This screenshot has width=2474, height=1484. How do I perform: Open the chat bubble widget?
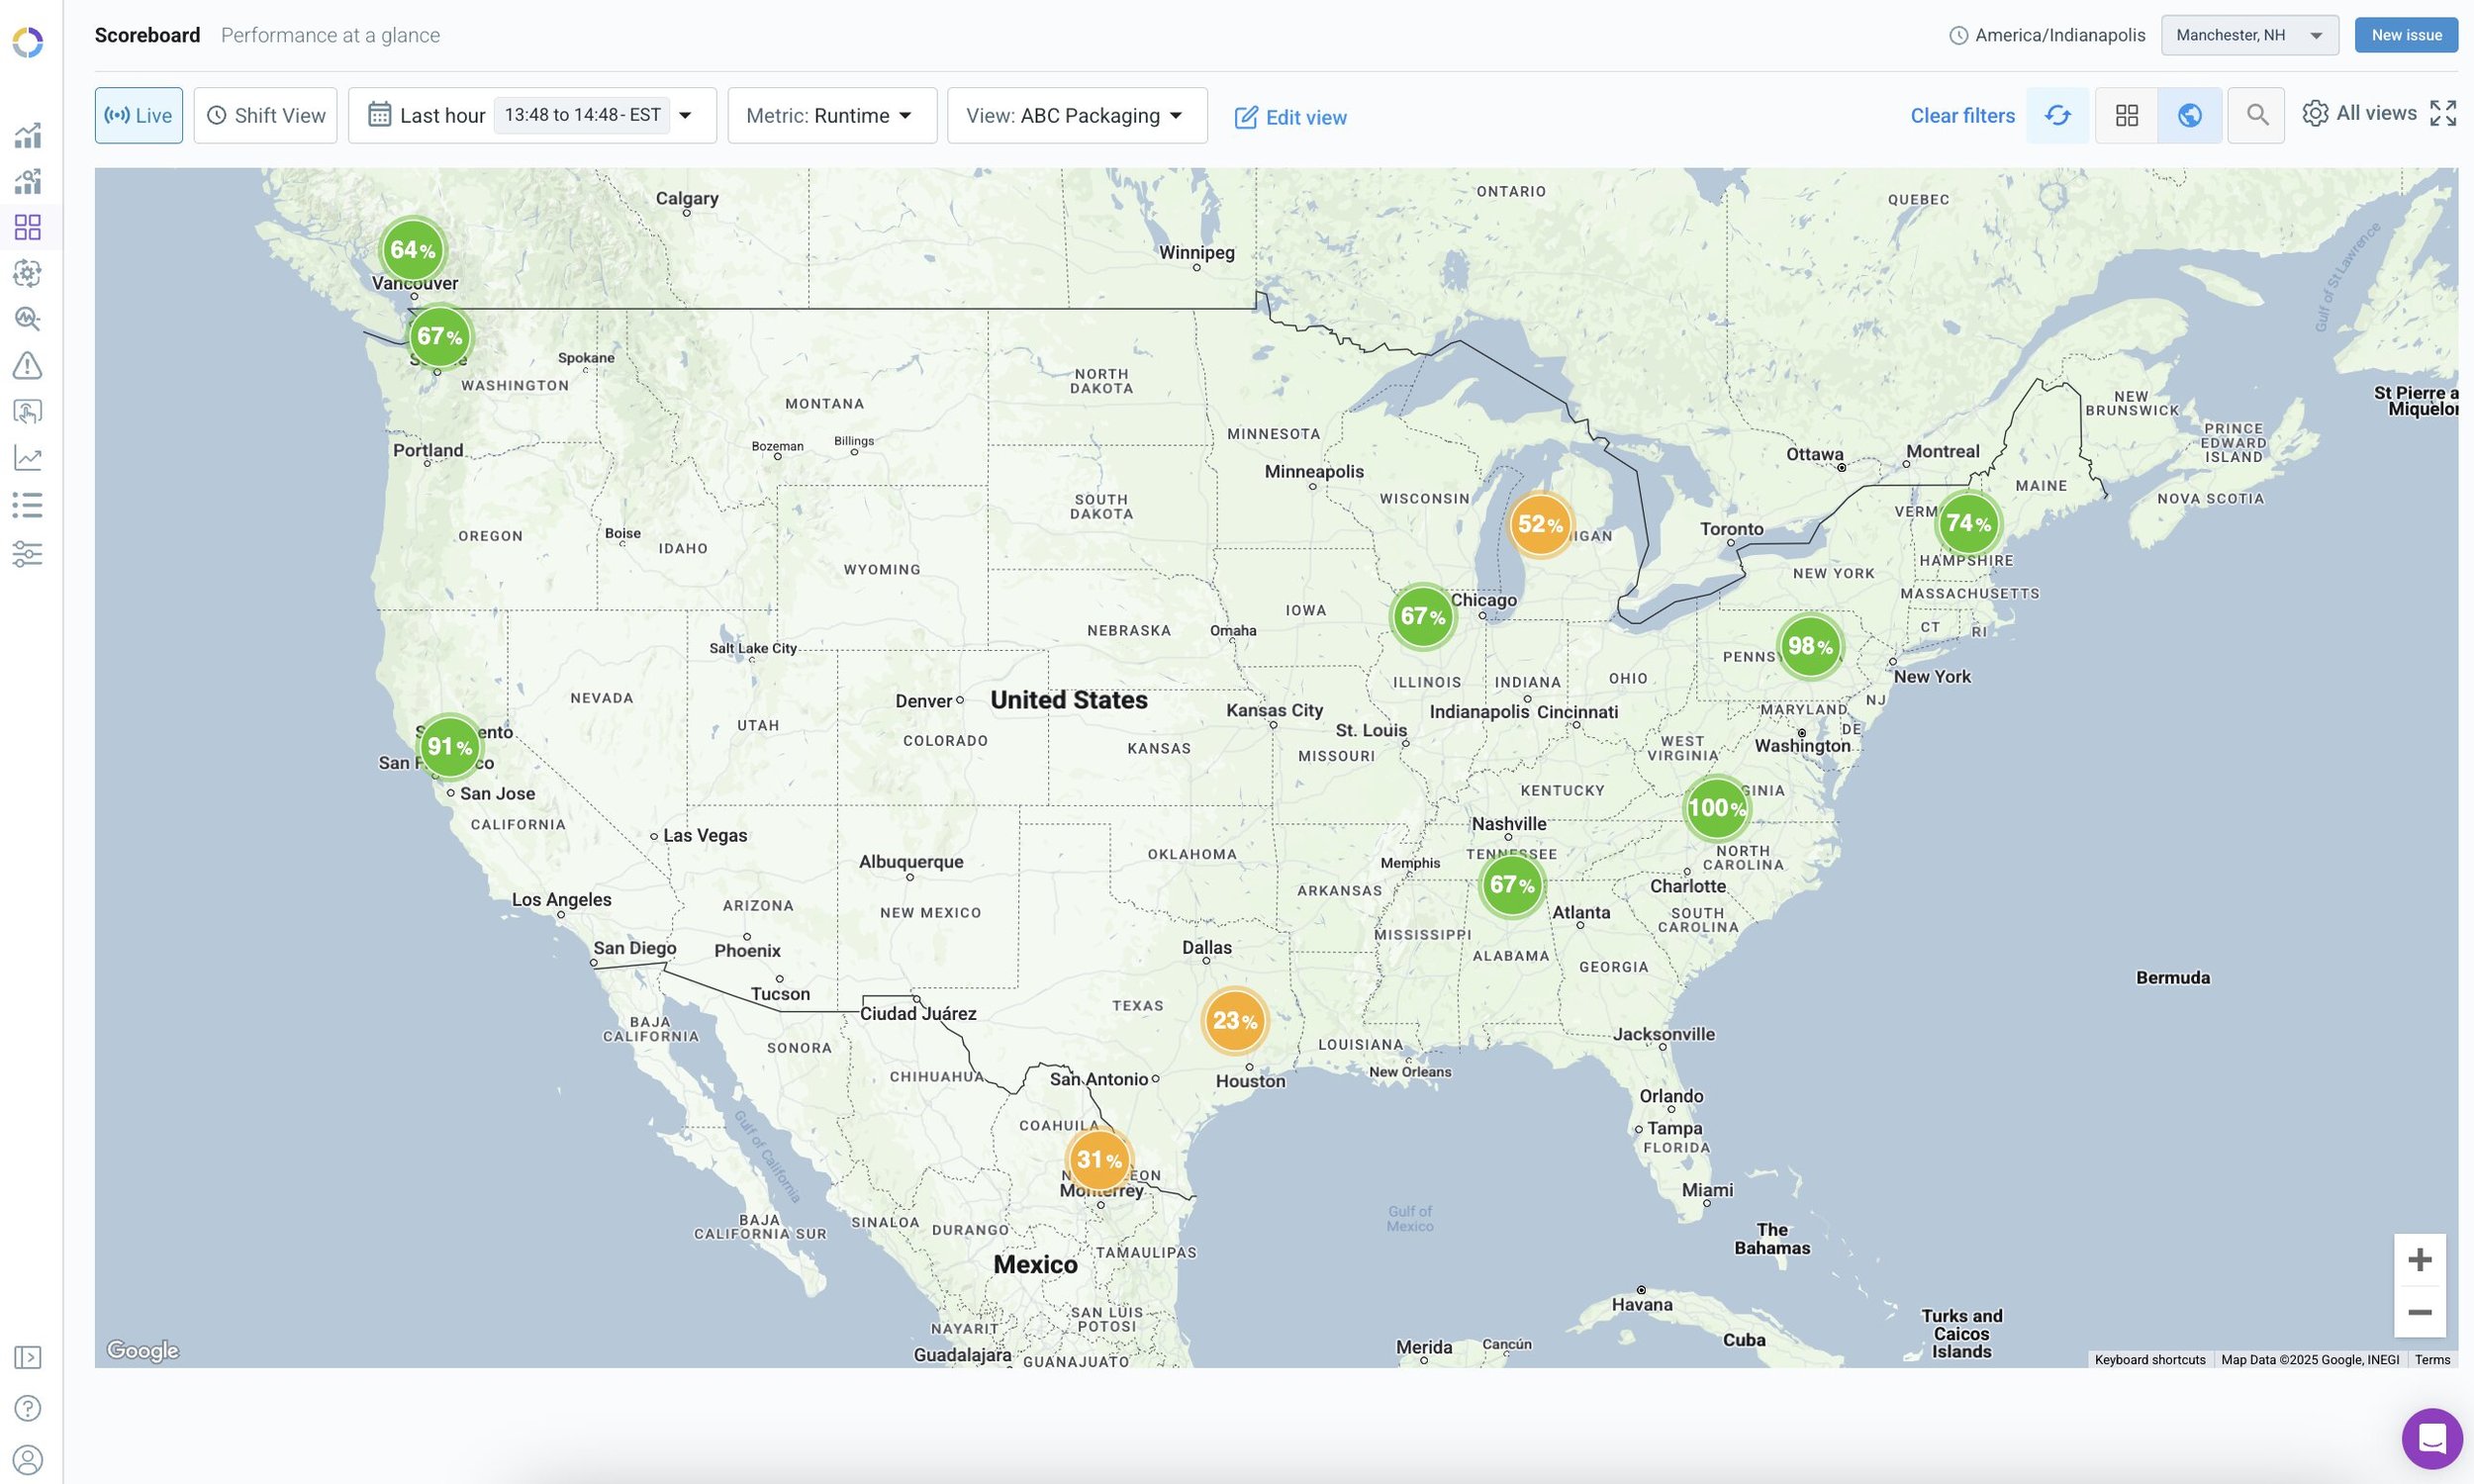pyautogui.click(x=2431, y=1438)
